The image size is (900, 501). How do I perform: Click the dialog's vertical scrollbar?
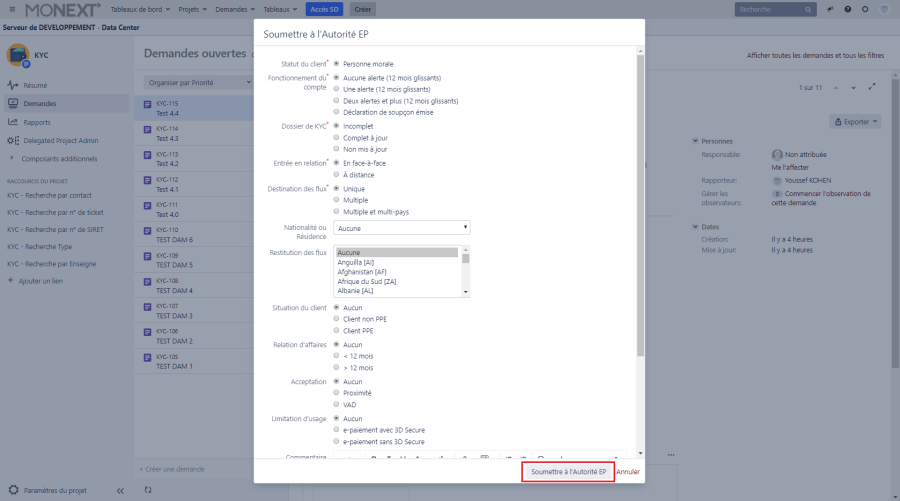click(x=640, y=200)
